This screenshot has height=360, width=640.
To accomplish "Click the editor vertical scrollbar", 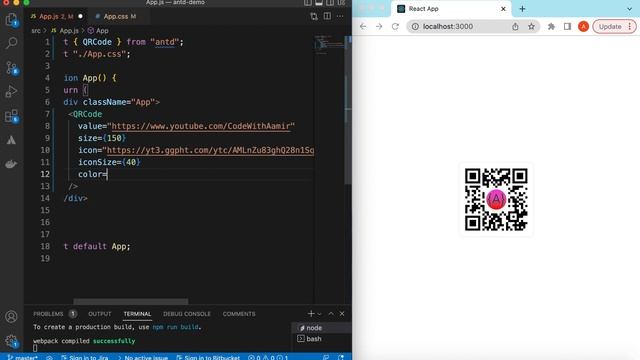I will coord(348,110).
